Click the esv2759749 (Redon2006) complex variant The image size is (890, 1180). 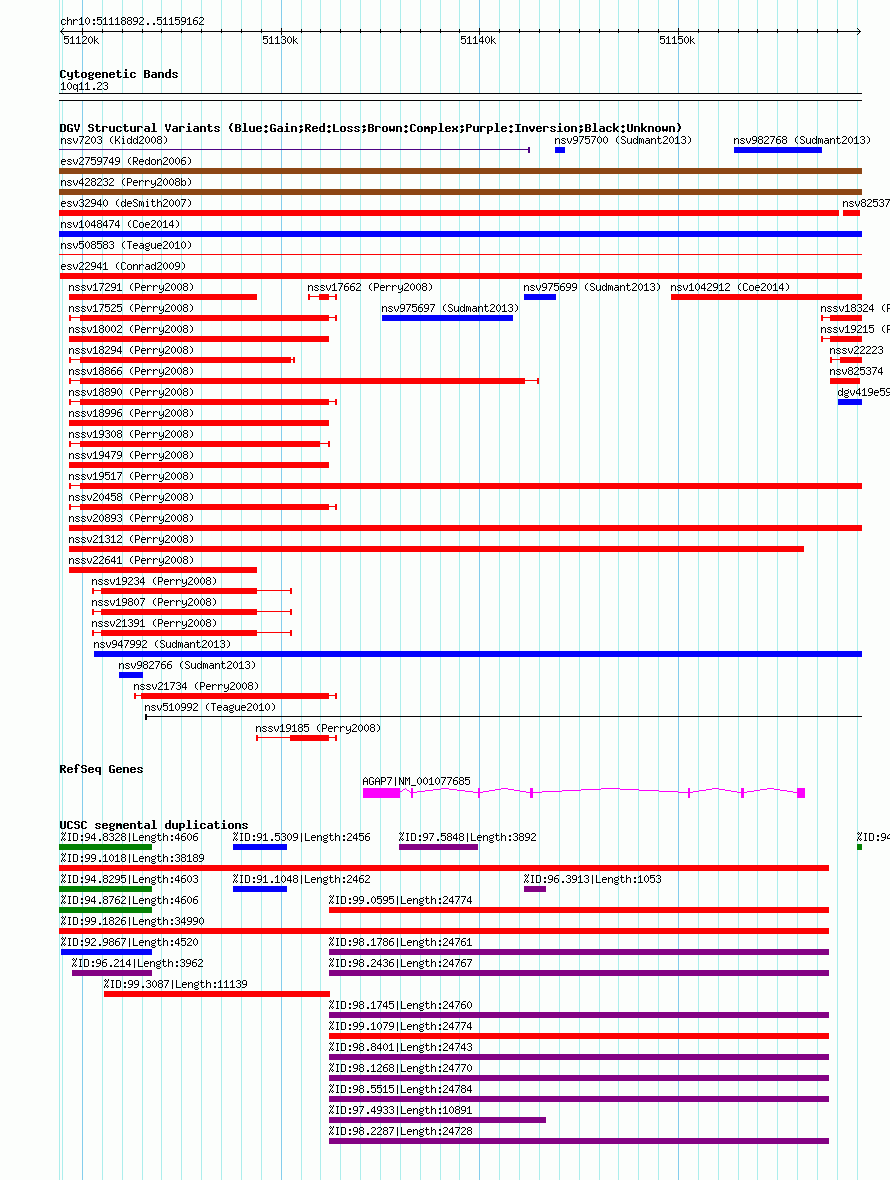460,171
